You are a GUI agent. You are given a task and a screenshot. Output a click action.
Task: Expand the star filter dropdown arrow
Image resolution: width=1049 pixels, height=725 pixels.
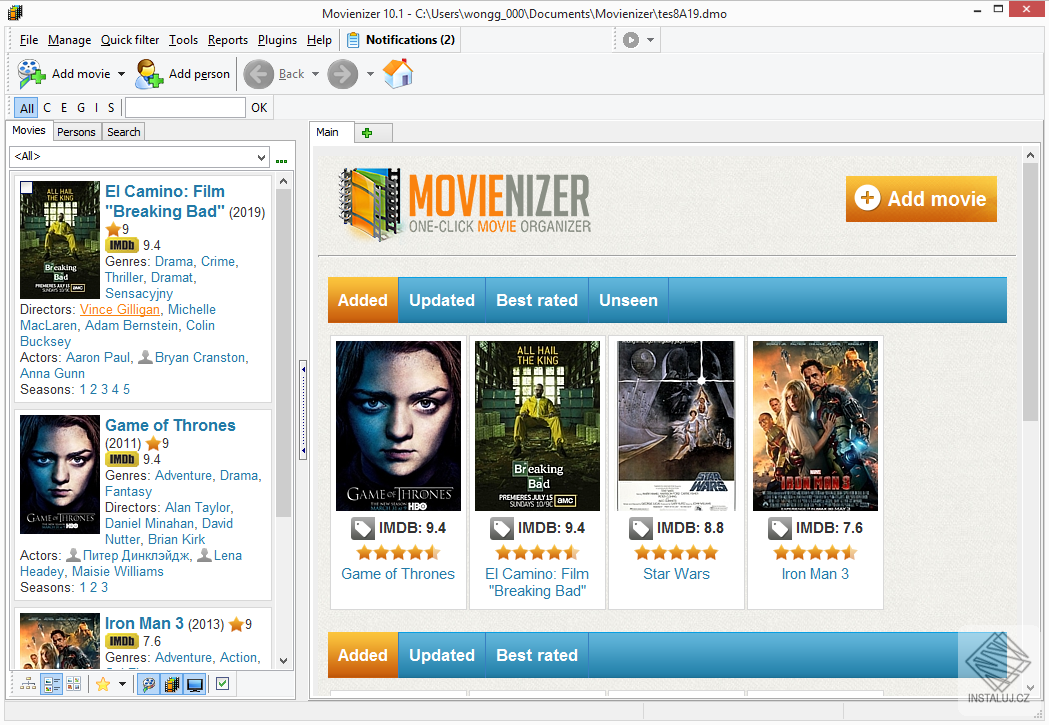(121, 684)
